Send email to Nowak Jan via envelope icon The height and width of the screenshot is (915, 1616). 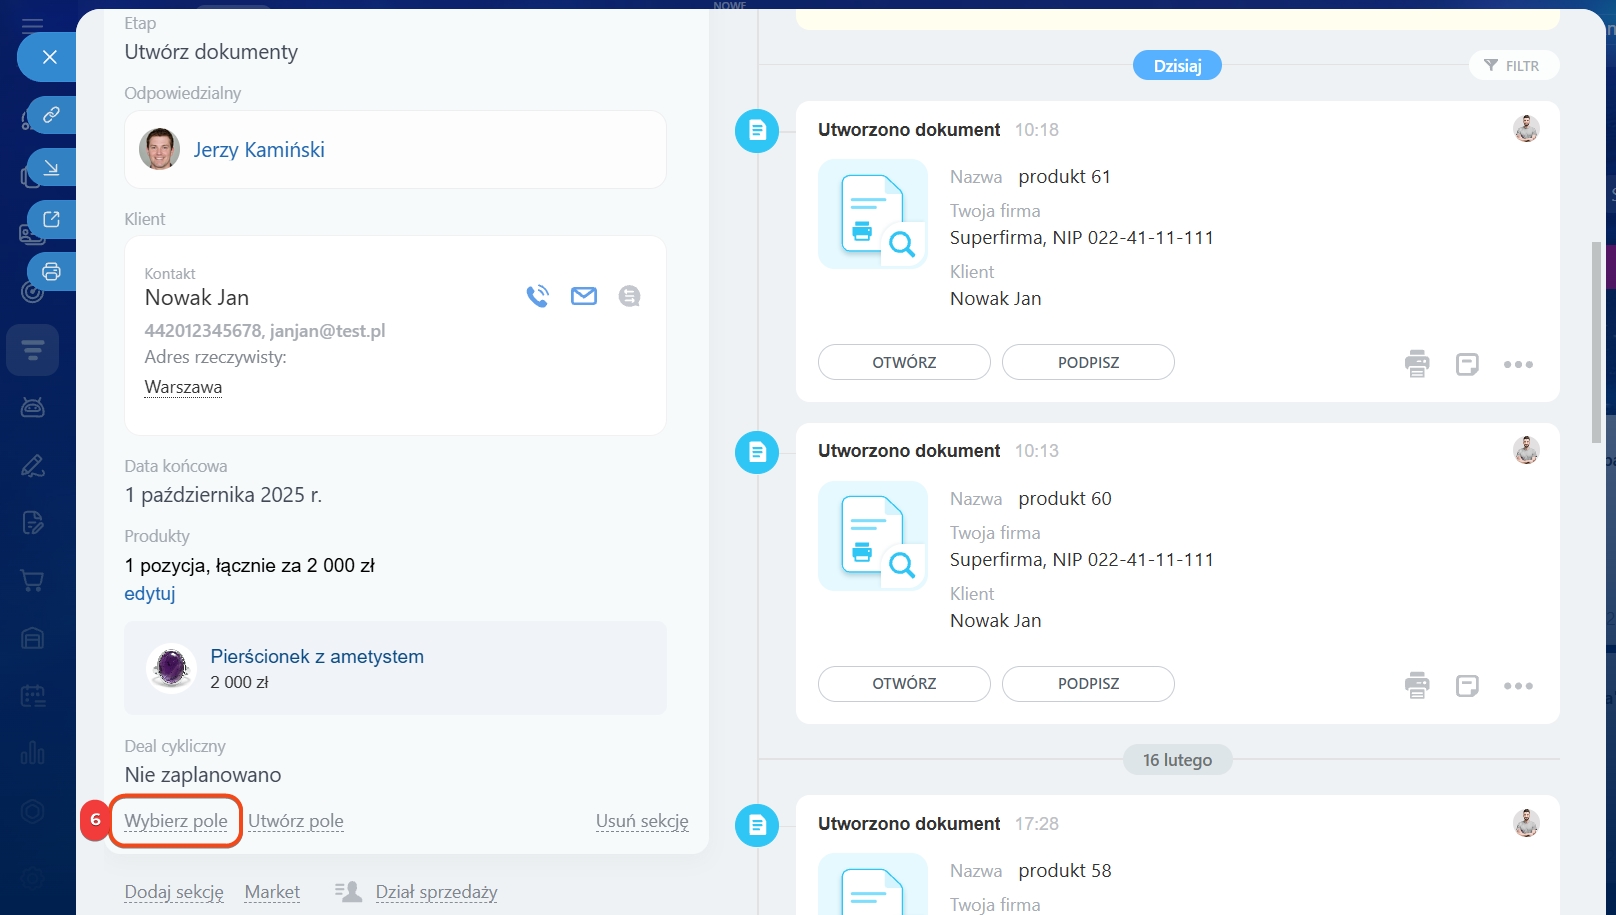pos(584,296)
